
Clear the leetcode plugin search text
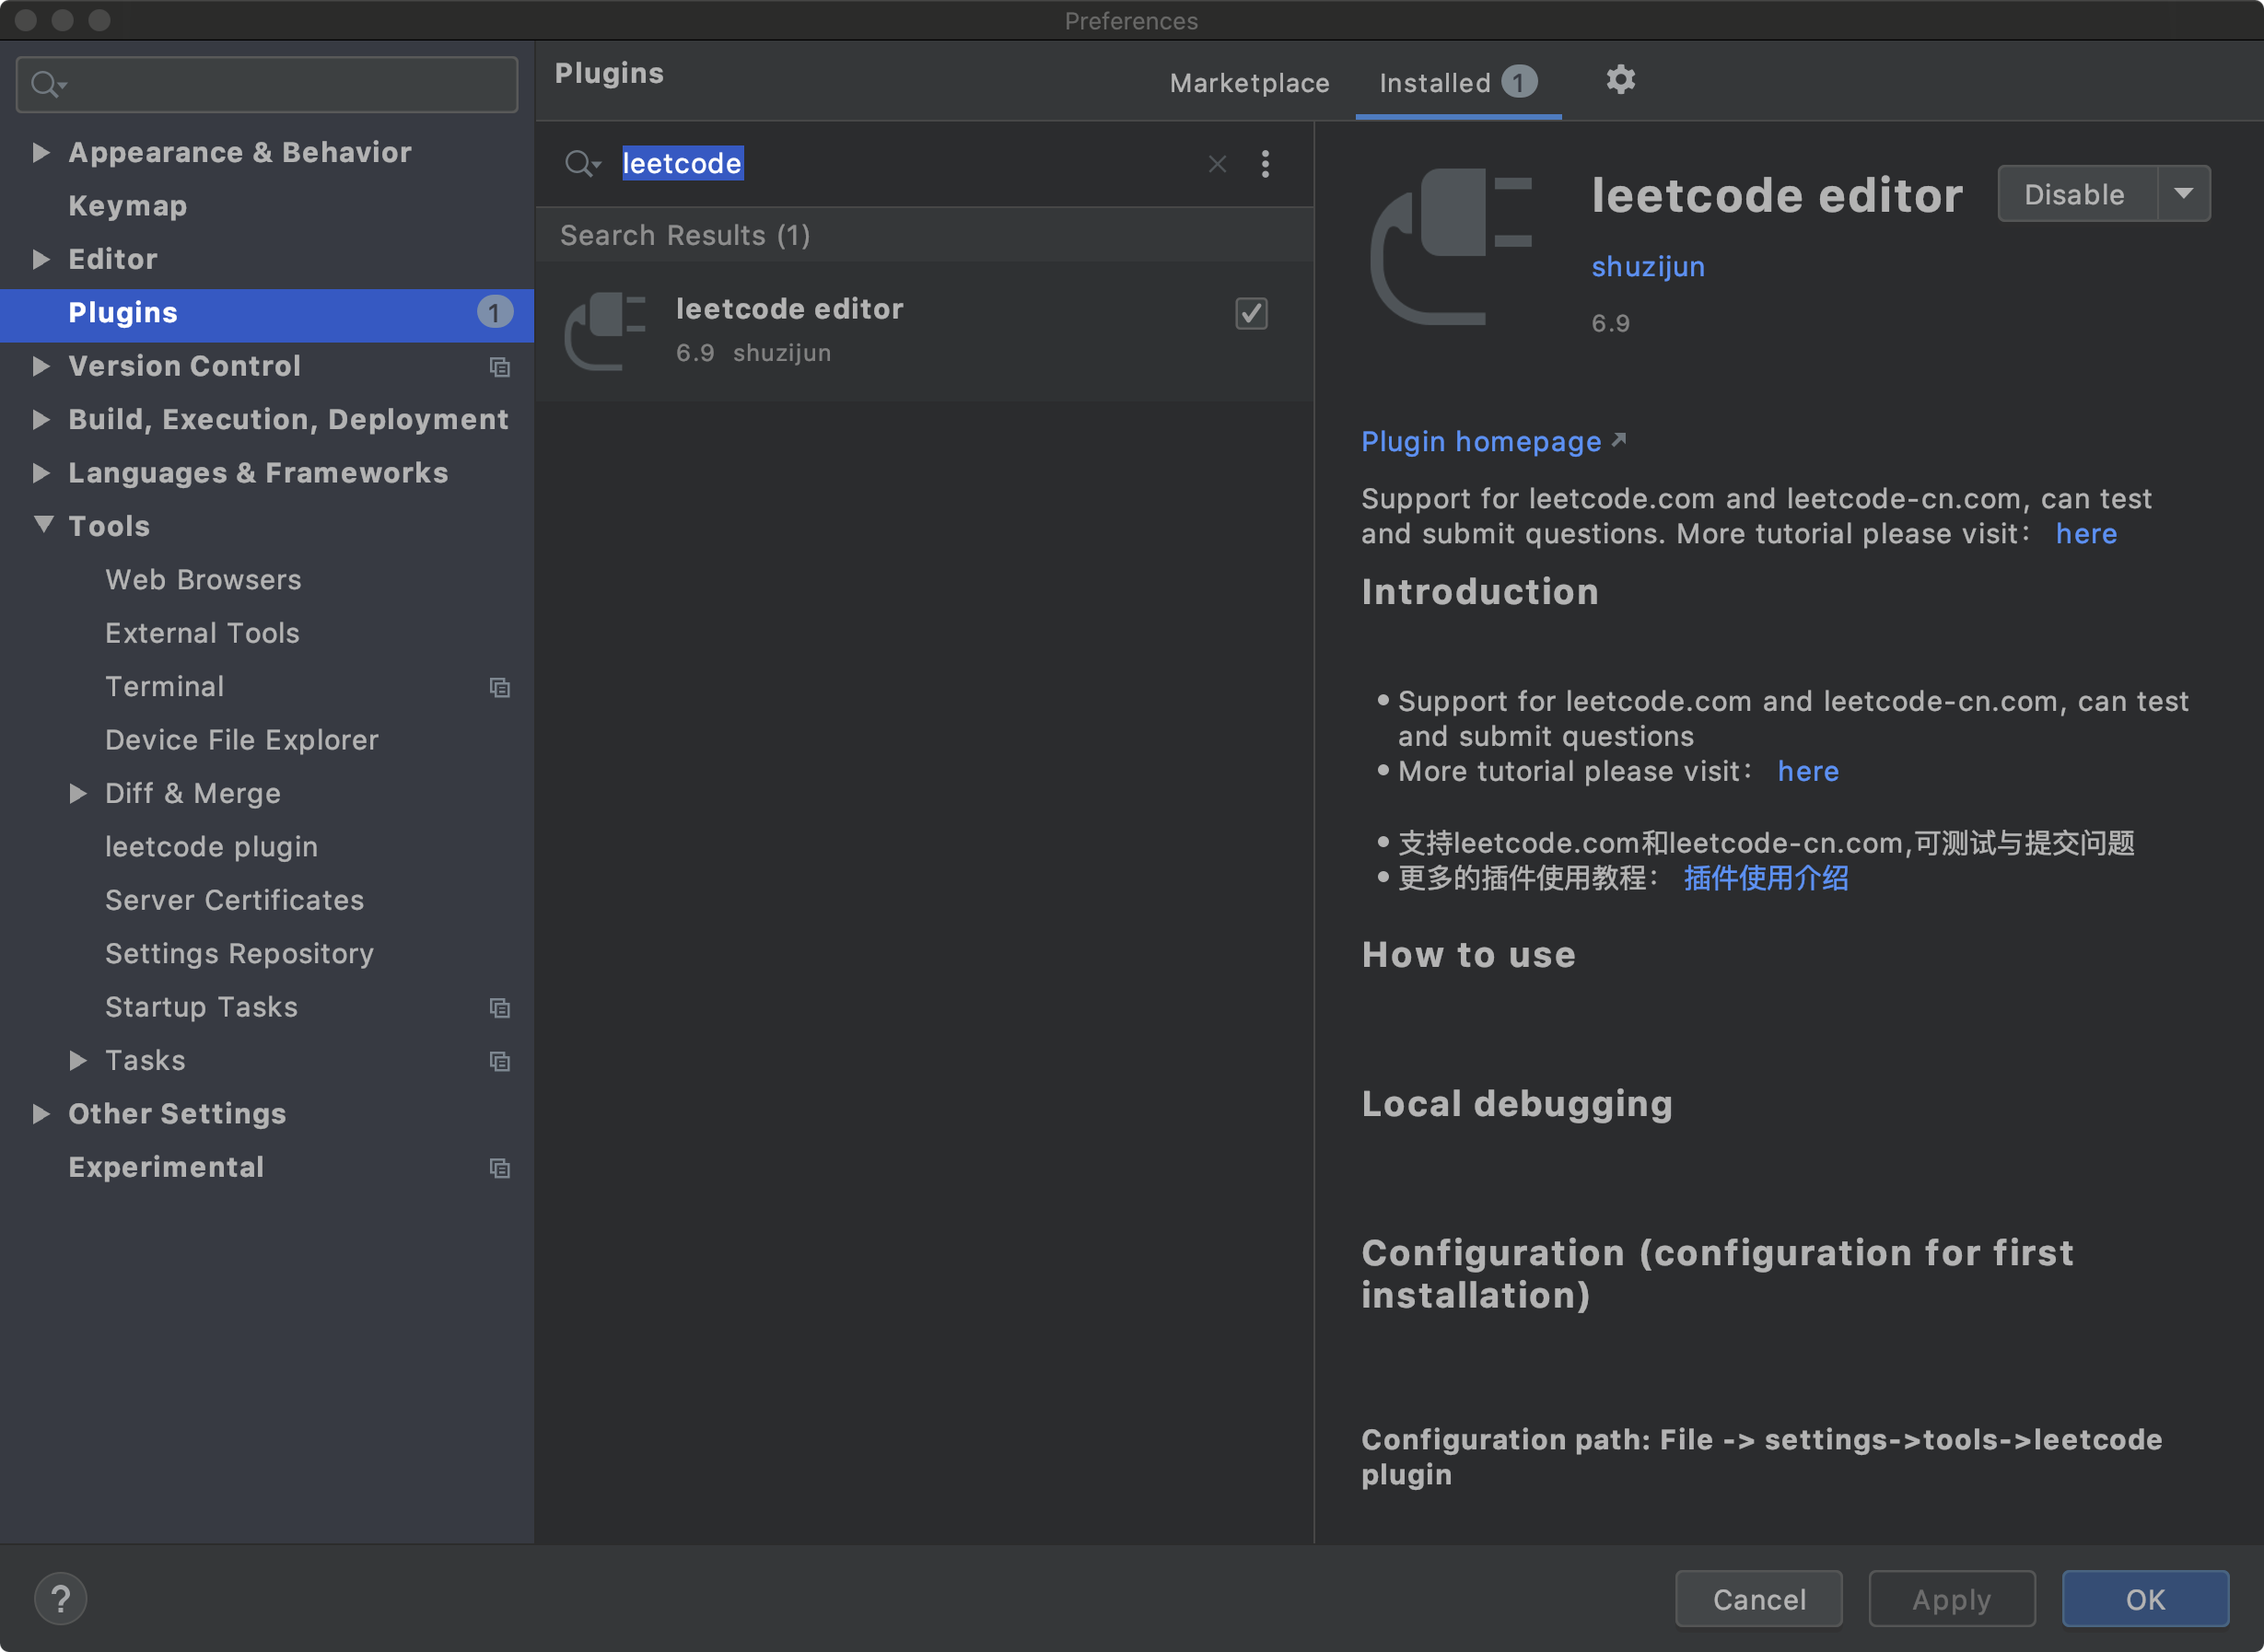[x=1217, y=164]
